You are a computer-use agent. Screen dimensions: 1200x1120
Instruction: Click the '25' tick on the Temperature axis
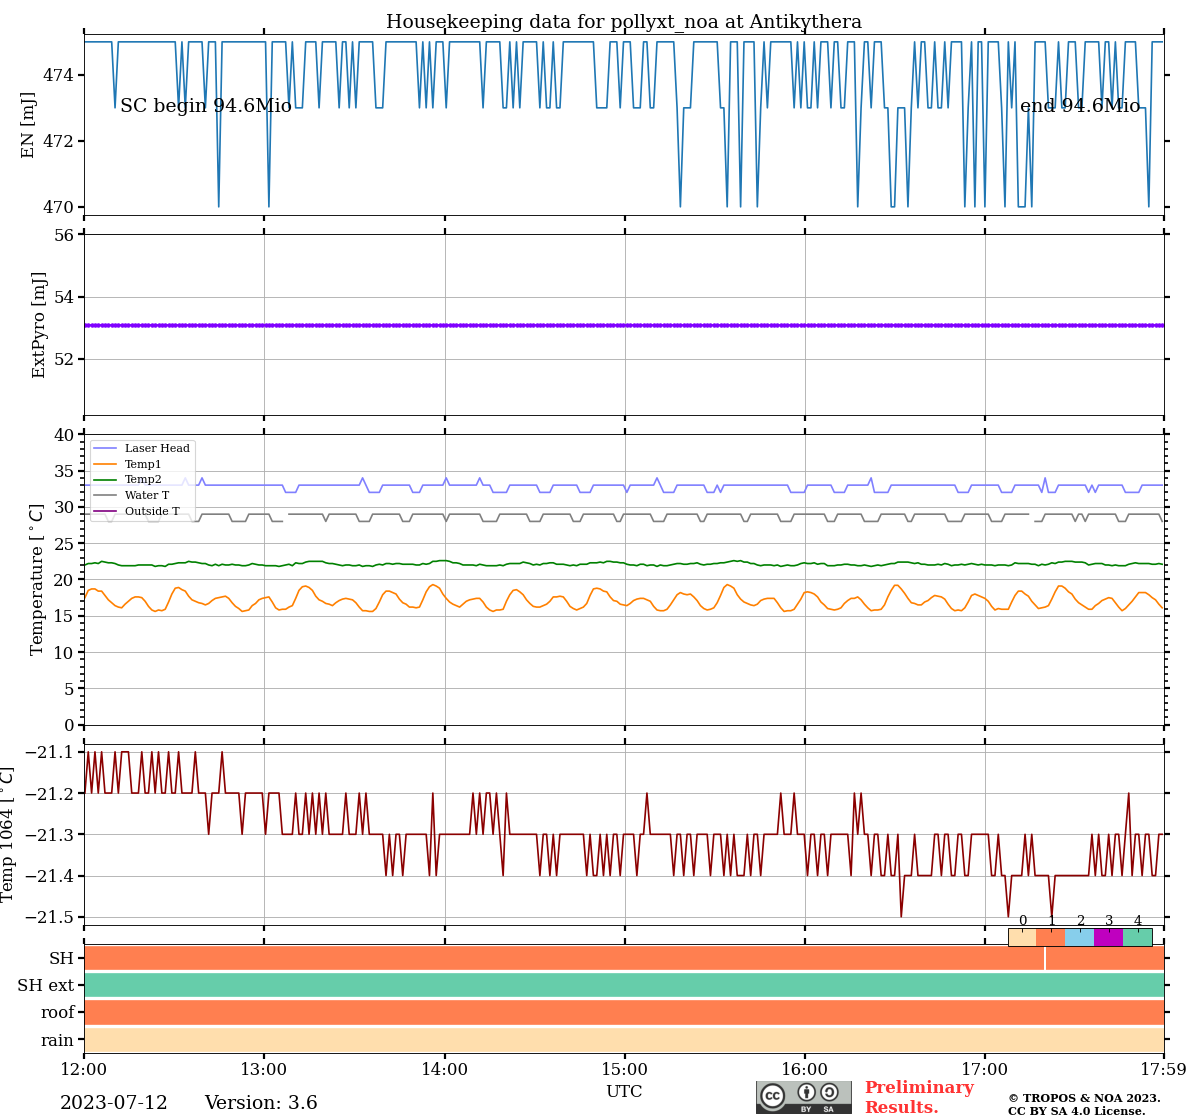64,544
